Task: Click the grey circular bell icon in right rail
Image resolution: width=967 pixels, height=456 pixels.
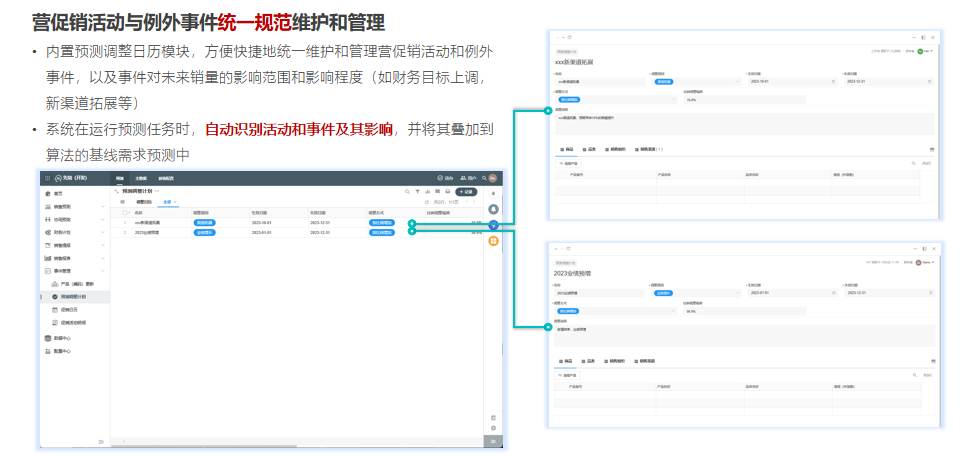Action: (x=493, y=209)
